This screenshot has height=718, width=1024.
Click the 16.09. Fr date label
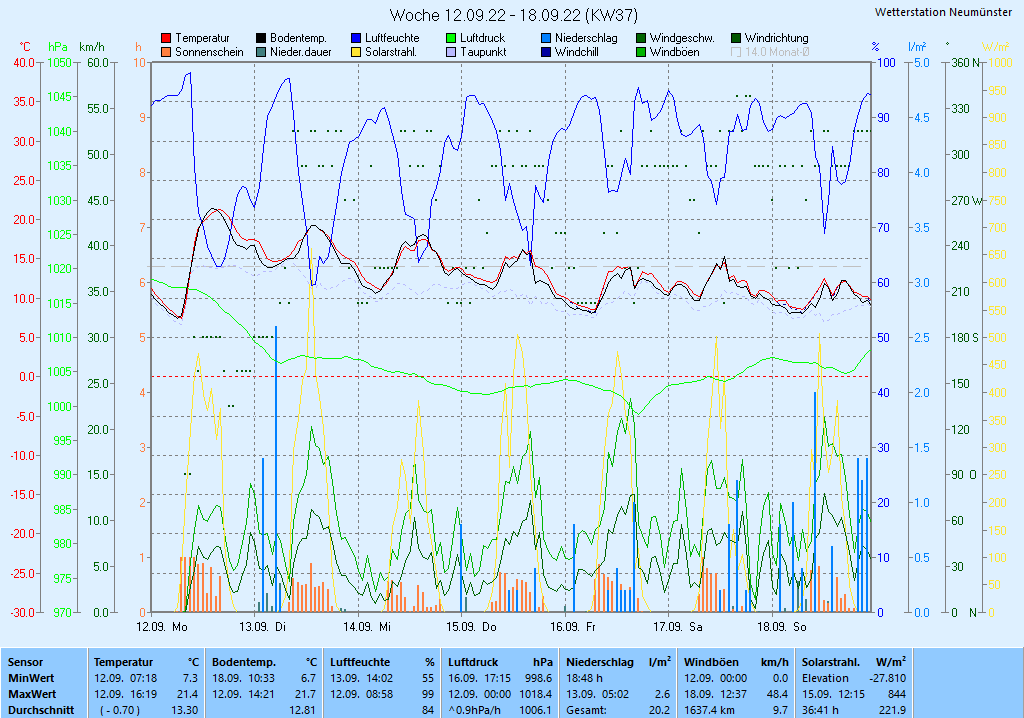coord(573,627)
